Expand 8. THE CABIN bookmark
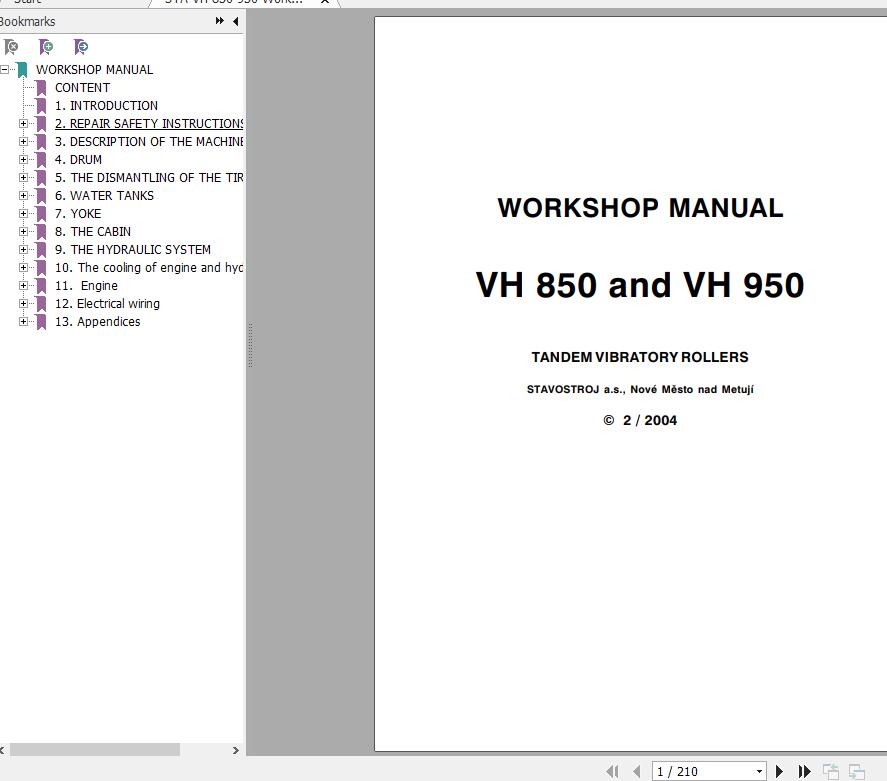This screenshot has width=887, height=781. pos(23,232)
